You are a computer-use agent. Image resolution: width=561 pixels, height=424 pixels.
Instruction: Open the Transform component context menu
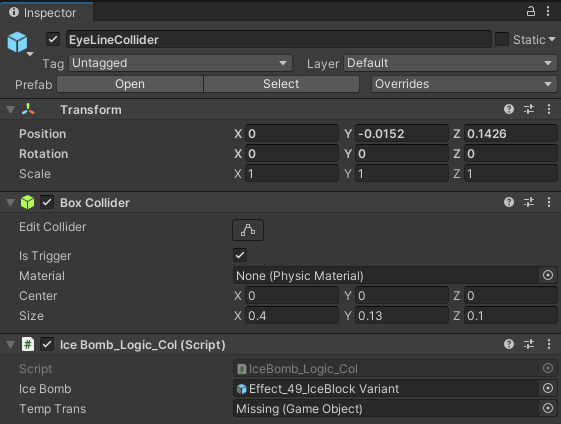tap(549, 109)
